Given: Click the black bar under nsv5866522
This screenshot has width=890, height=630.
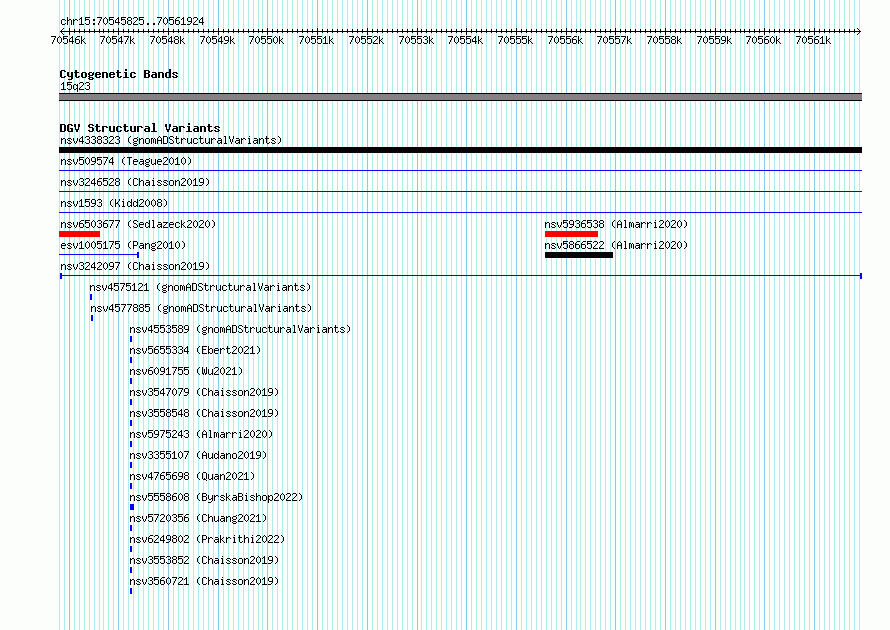Looking at the screenshot, I should point(579,255).
